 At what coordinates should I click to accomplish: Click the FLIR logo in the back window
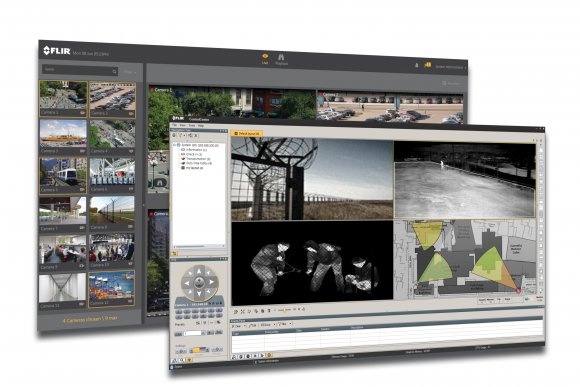pos(57,51)
